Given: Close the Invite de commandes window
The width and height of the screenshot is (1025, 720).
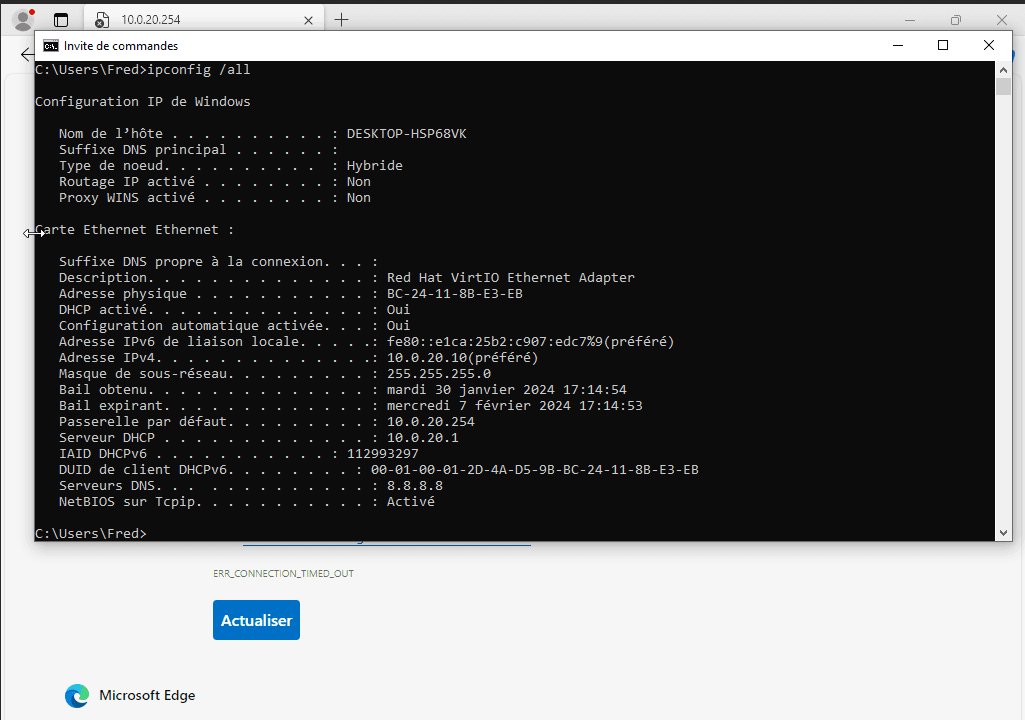Looking at the screenshot, I should [989, 45].
